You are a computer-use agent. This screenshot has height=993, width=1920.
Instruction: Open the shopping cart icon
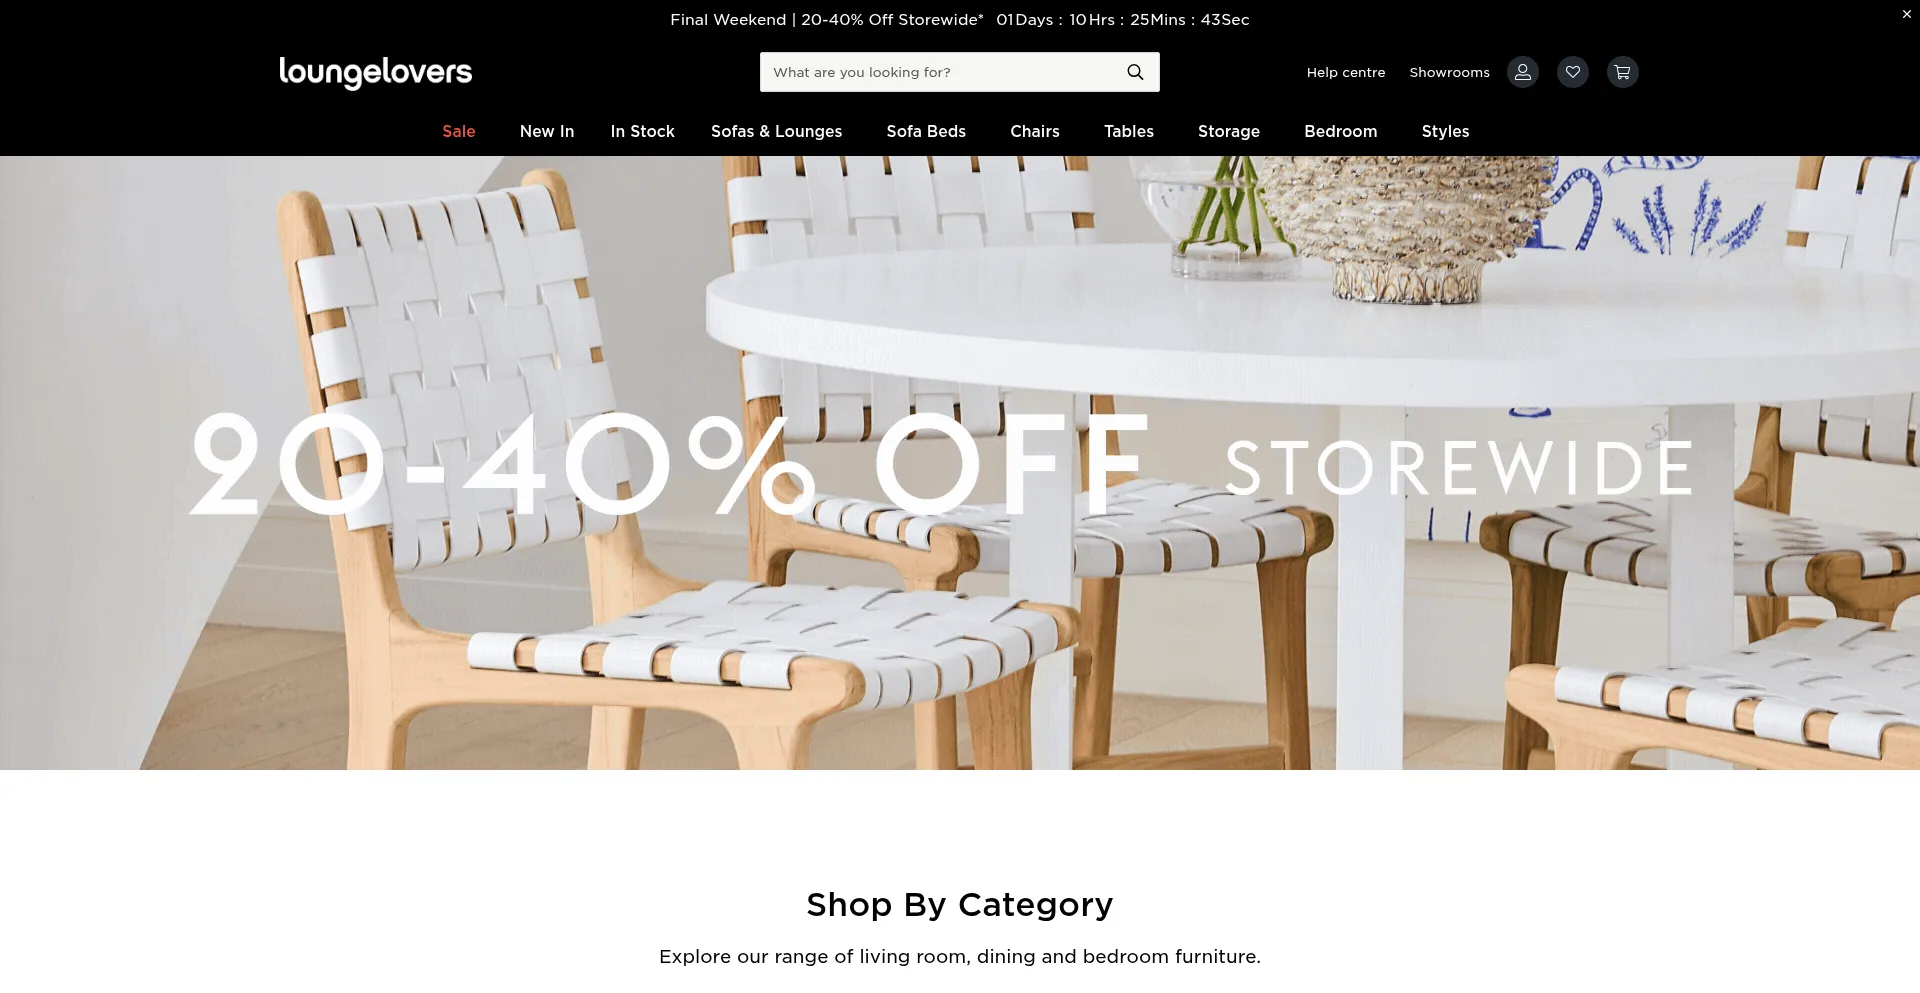pyautogui.click(x=1623, y=72)
